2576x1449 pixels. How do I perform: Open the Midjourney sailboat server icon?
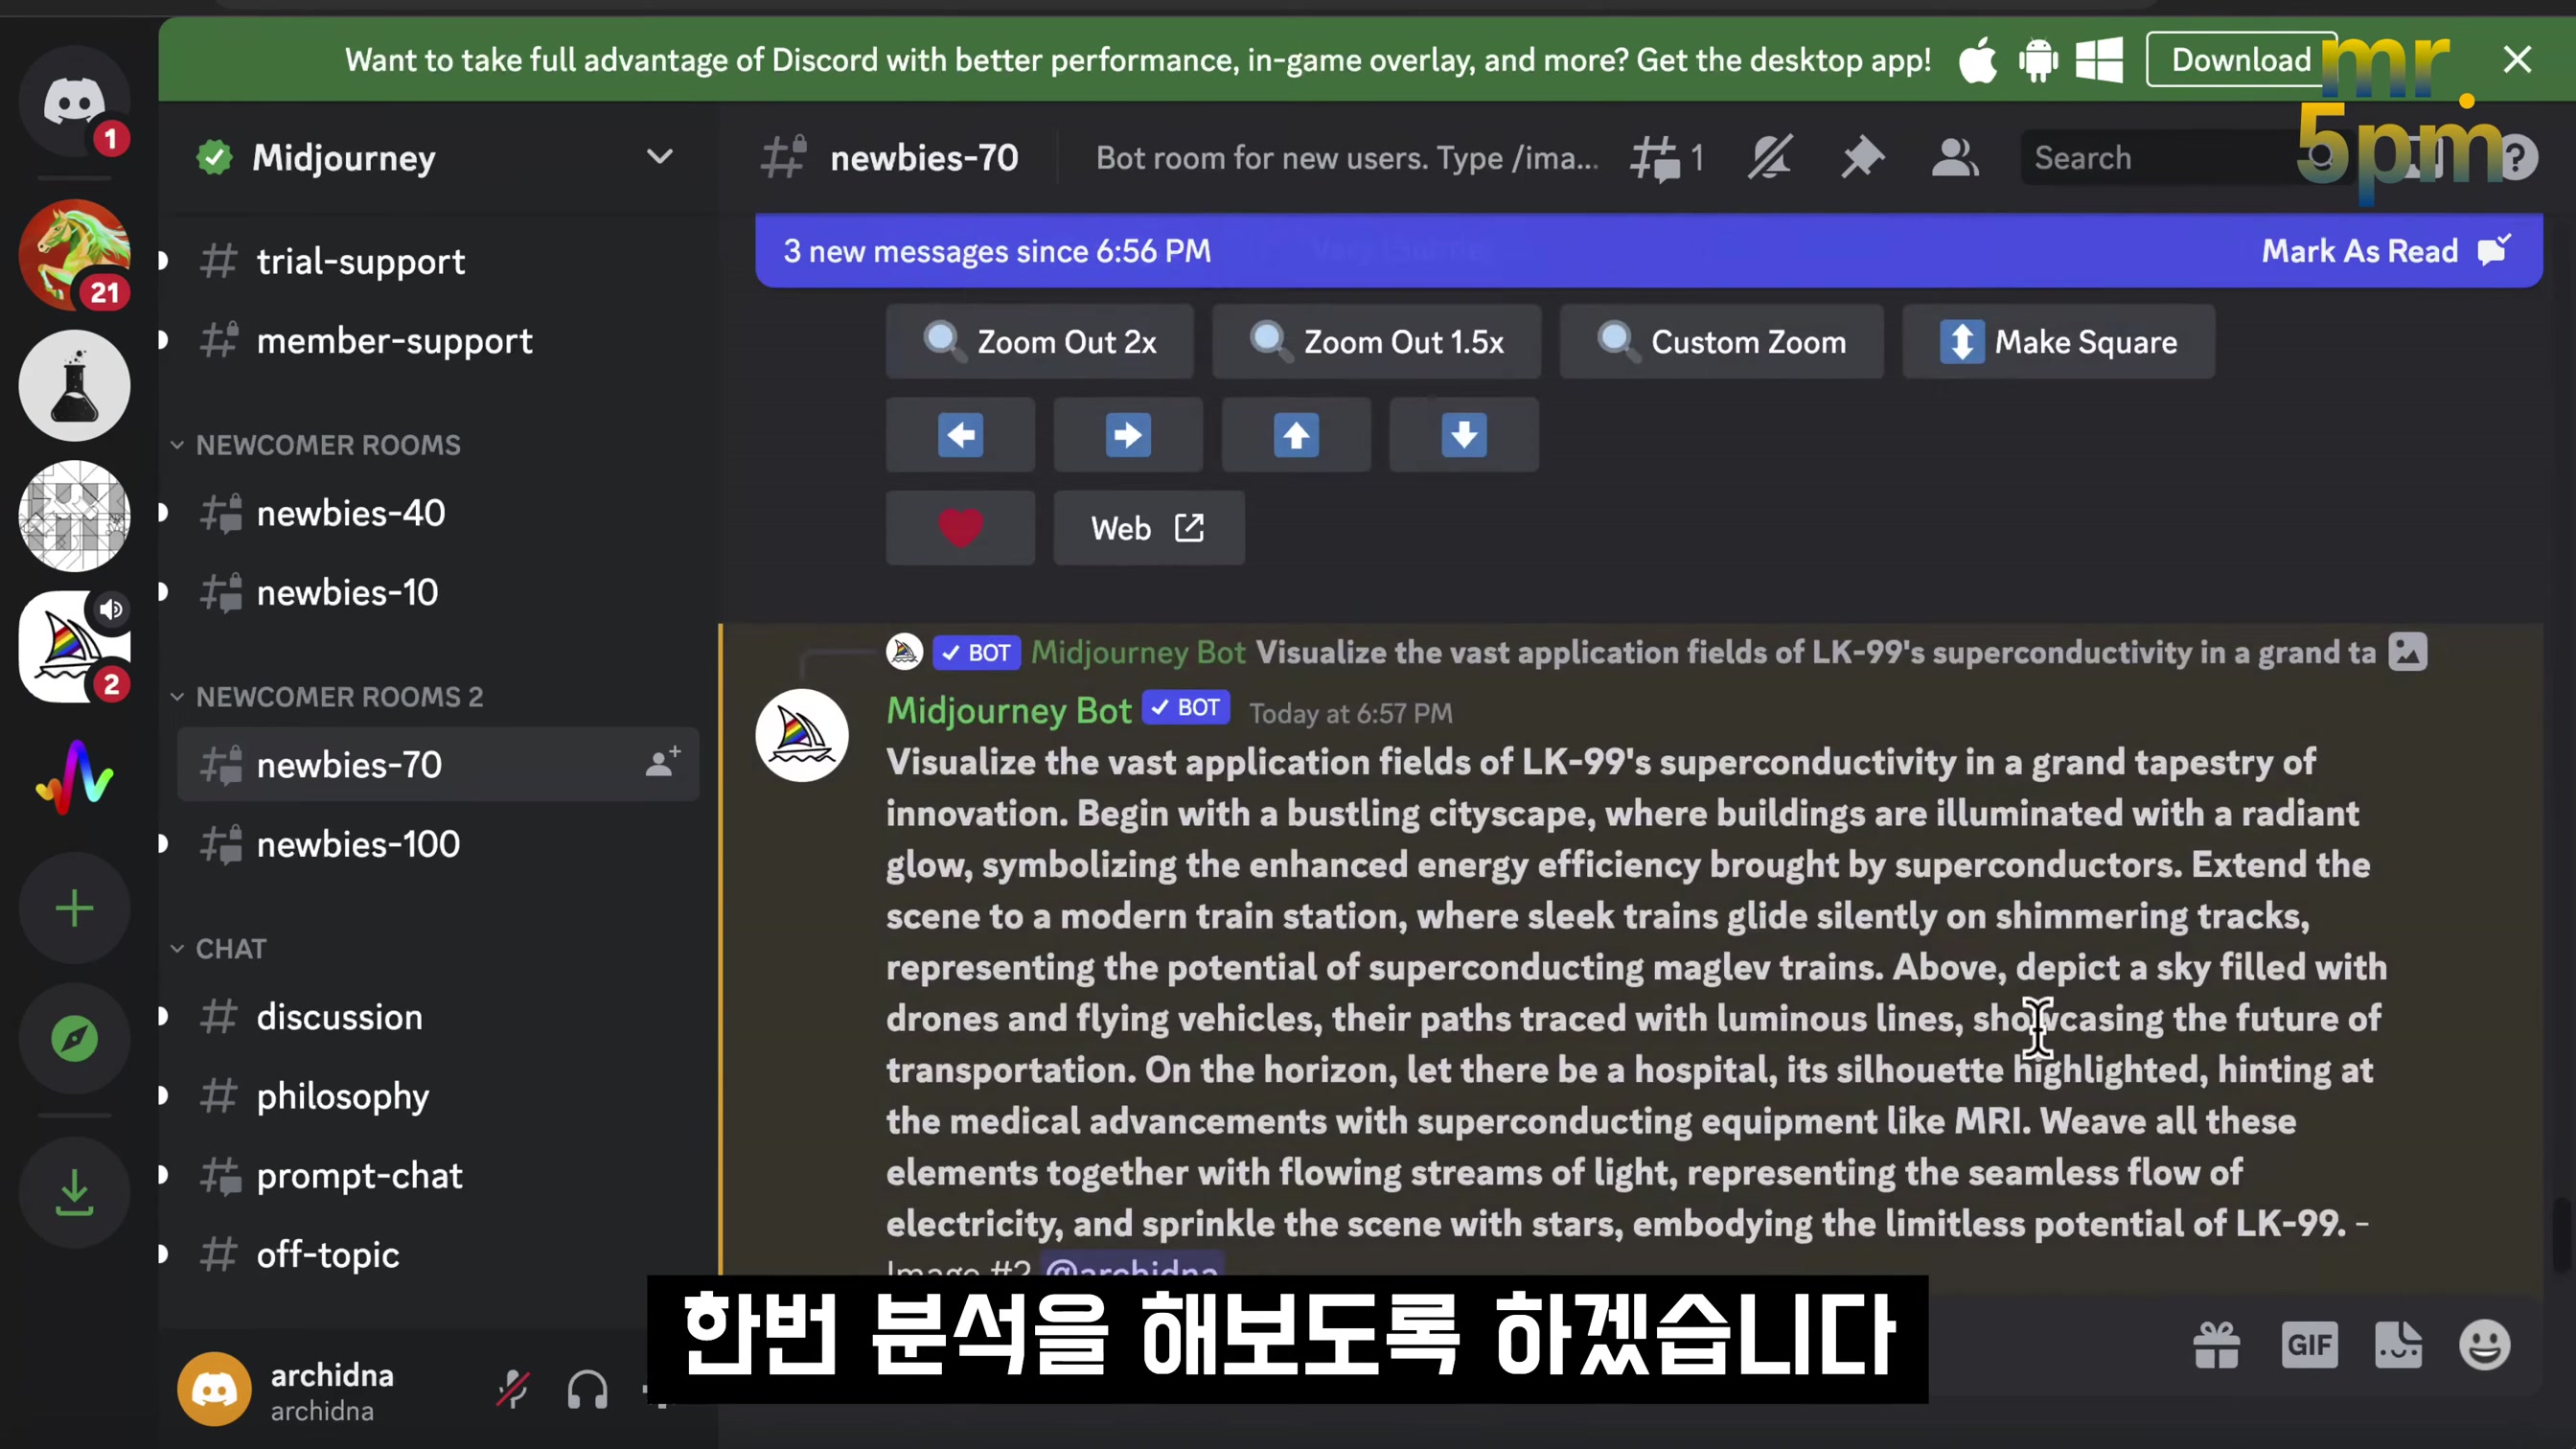[74, 646]
